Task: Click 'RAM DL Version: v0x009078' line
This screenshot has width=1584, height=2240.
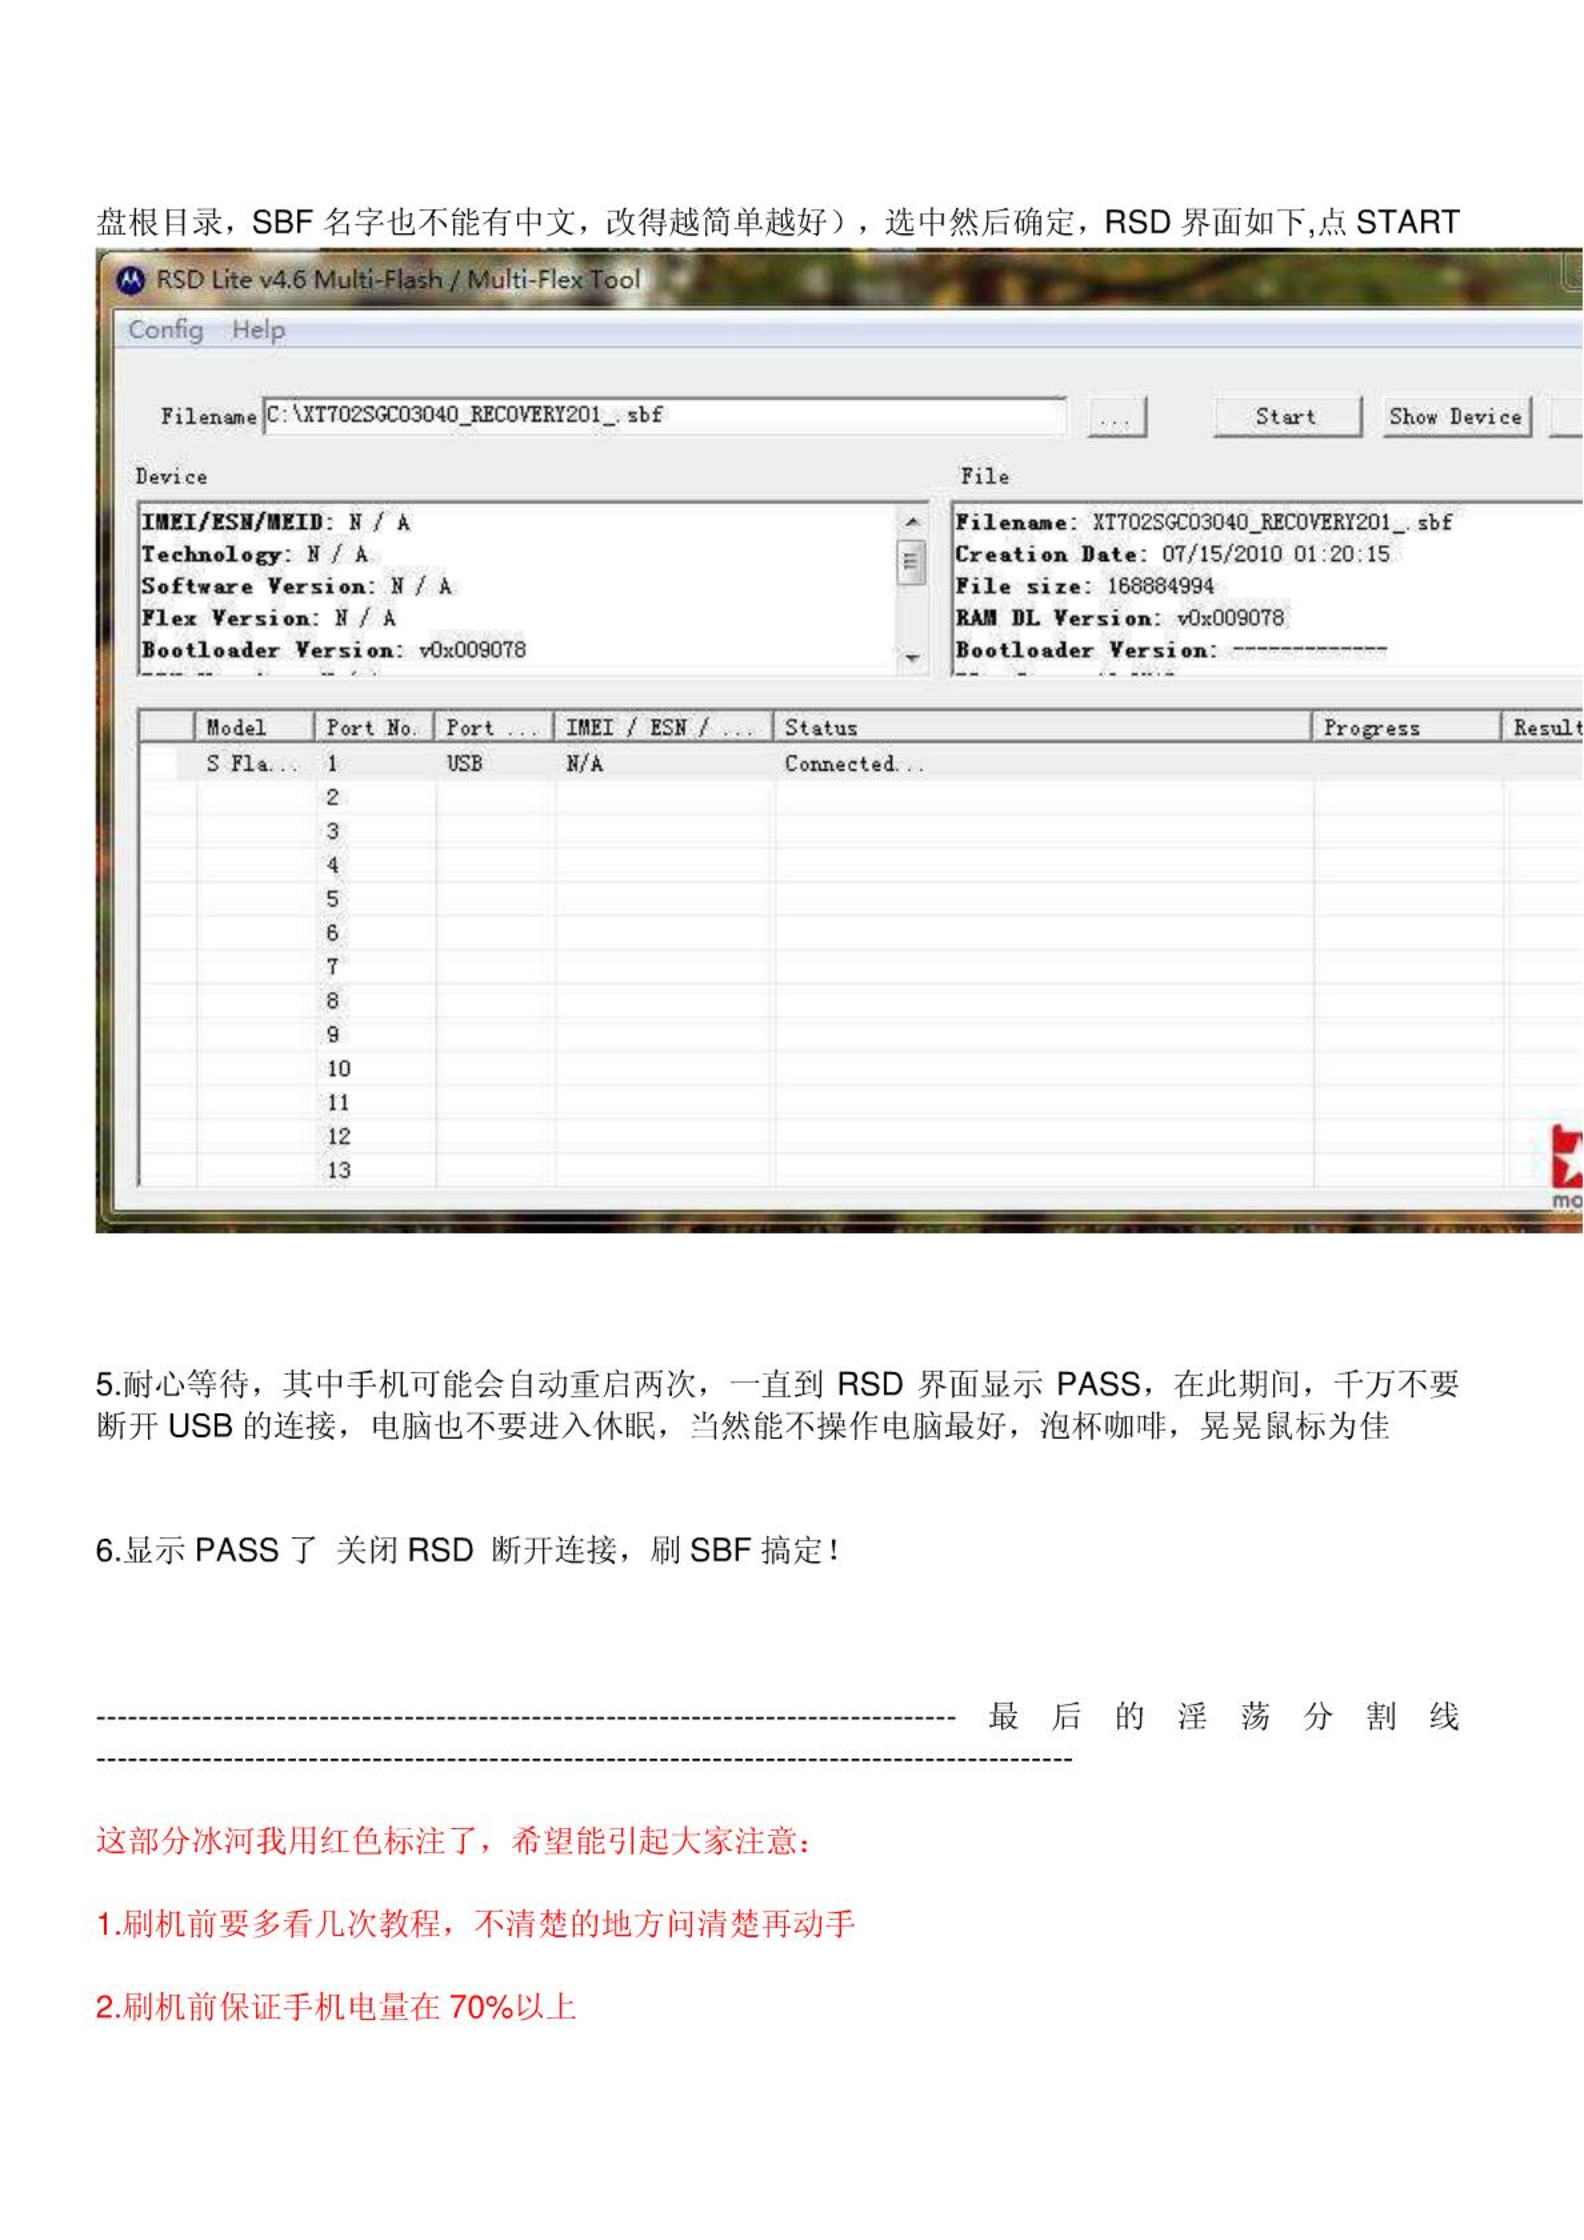Action: click(1119, 618)
